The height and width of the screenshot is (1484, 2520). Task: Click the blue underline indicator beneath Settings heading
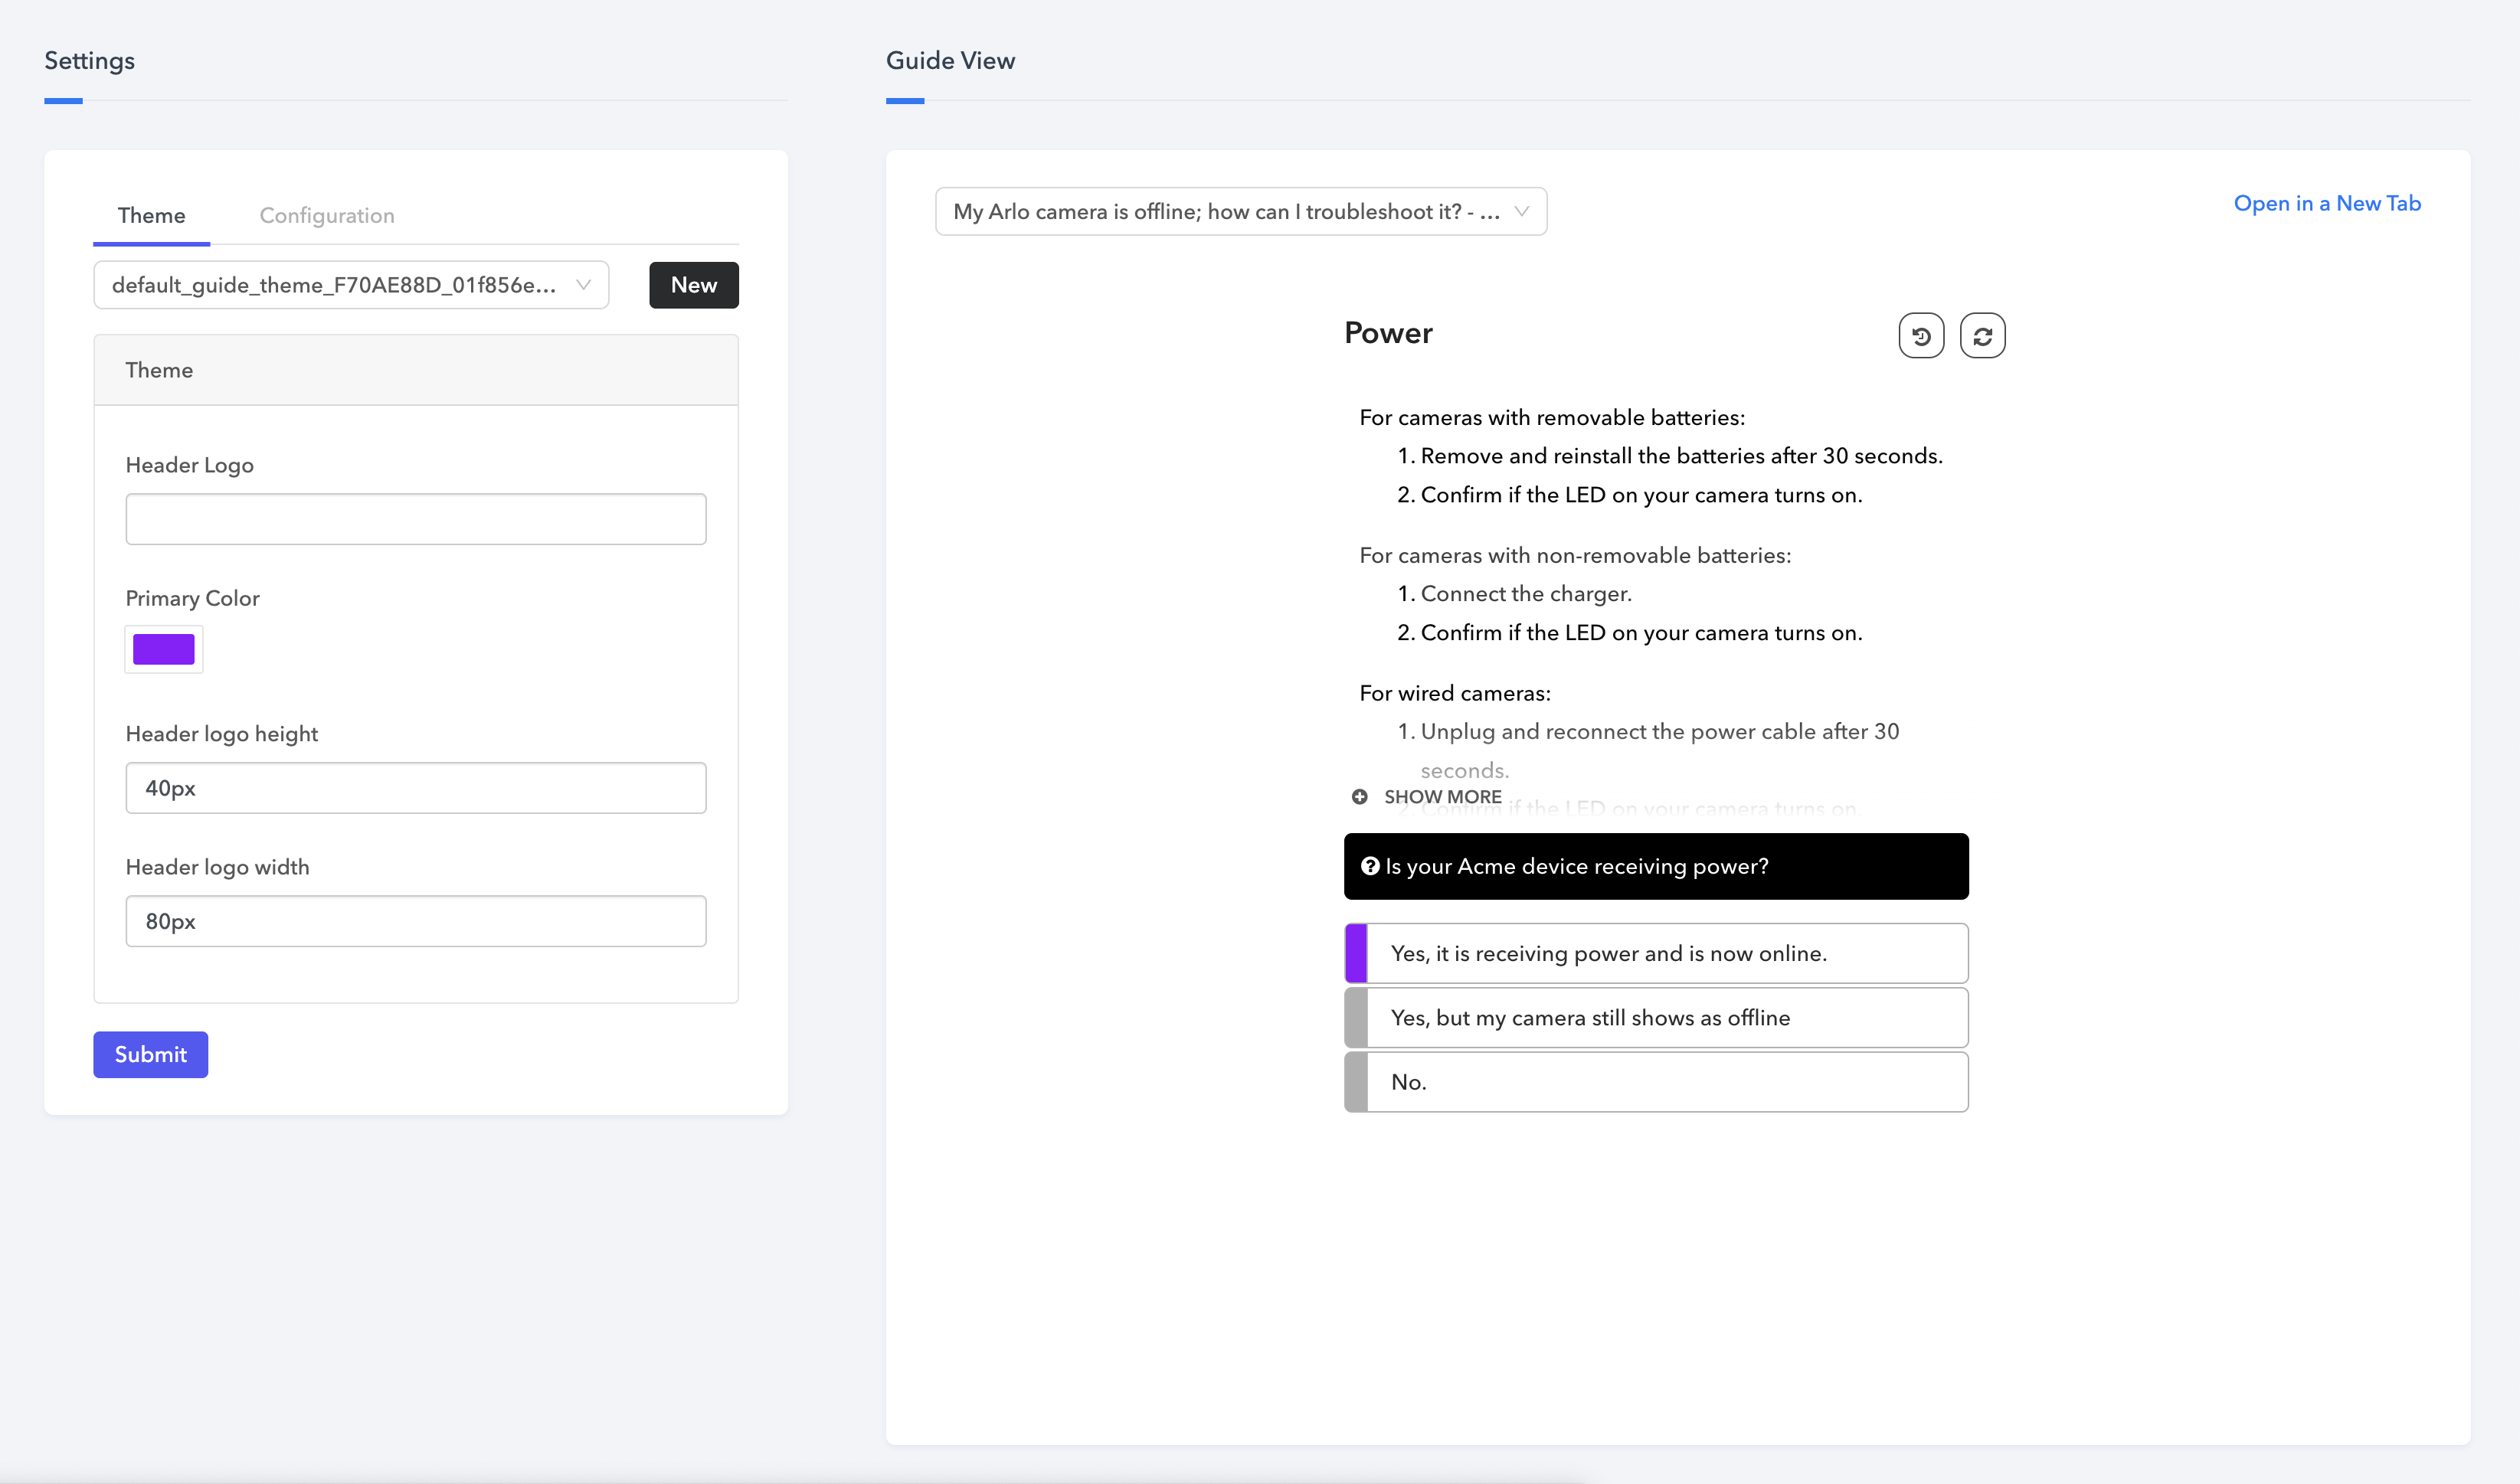63,101
